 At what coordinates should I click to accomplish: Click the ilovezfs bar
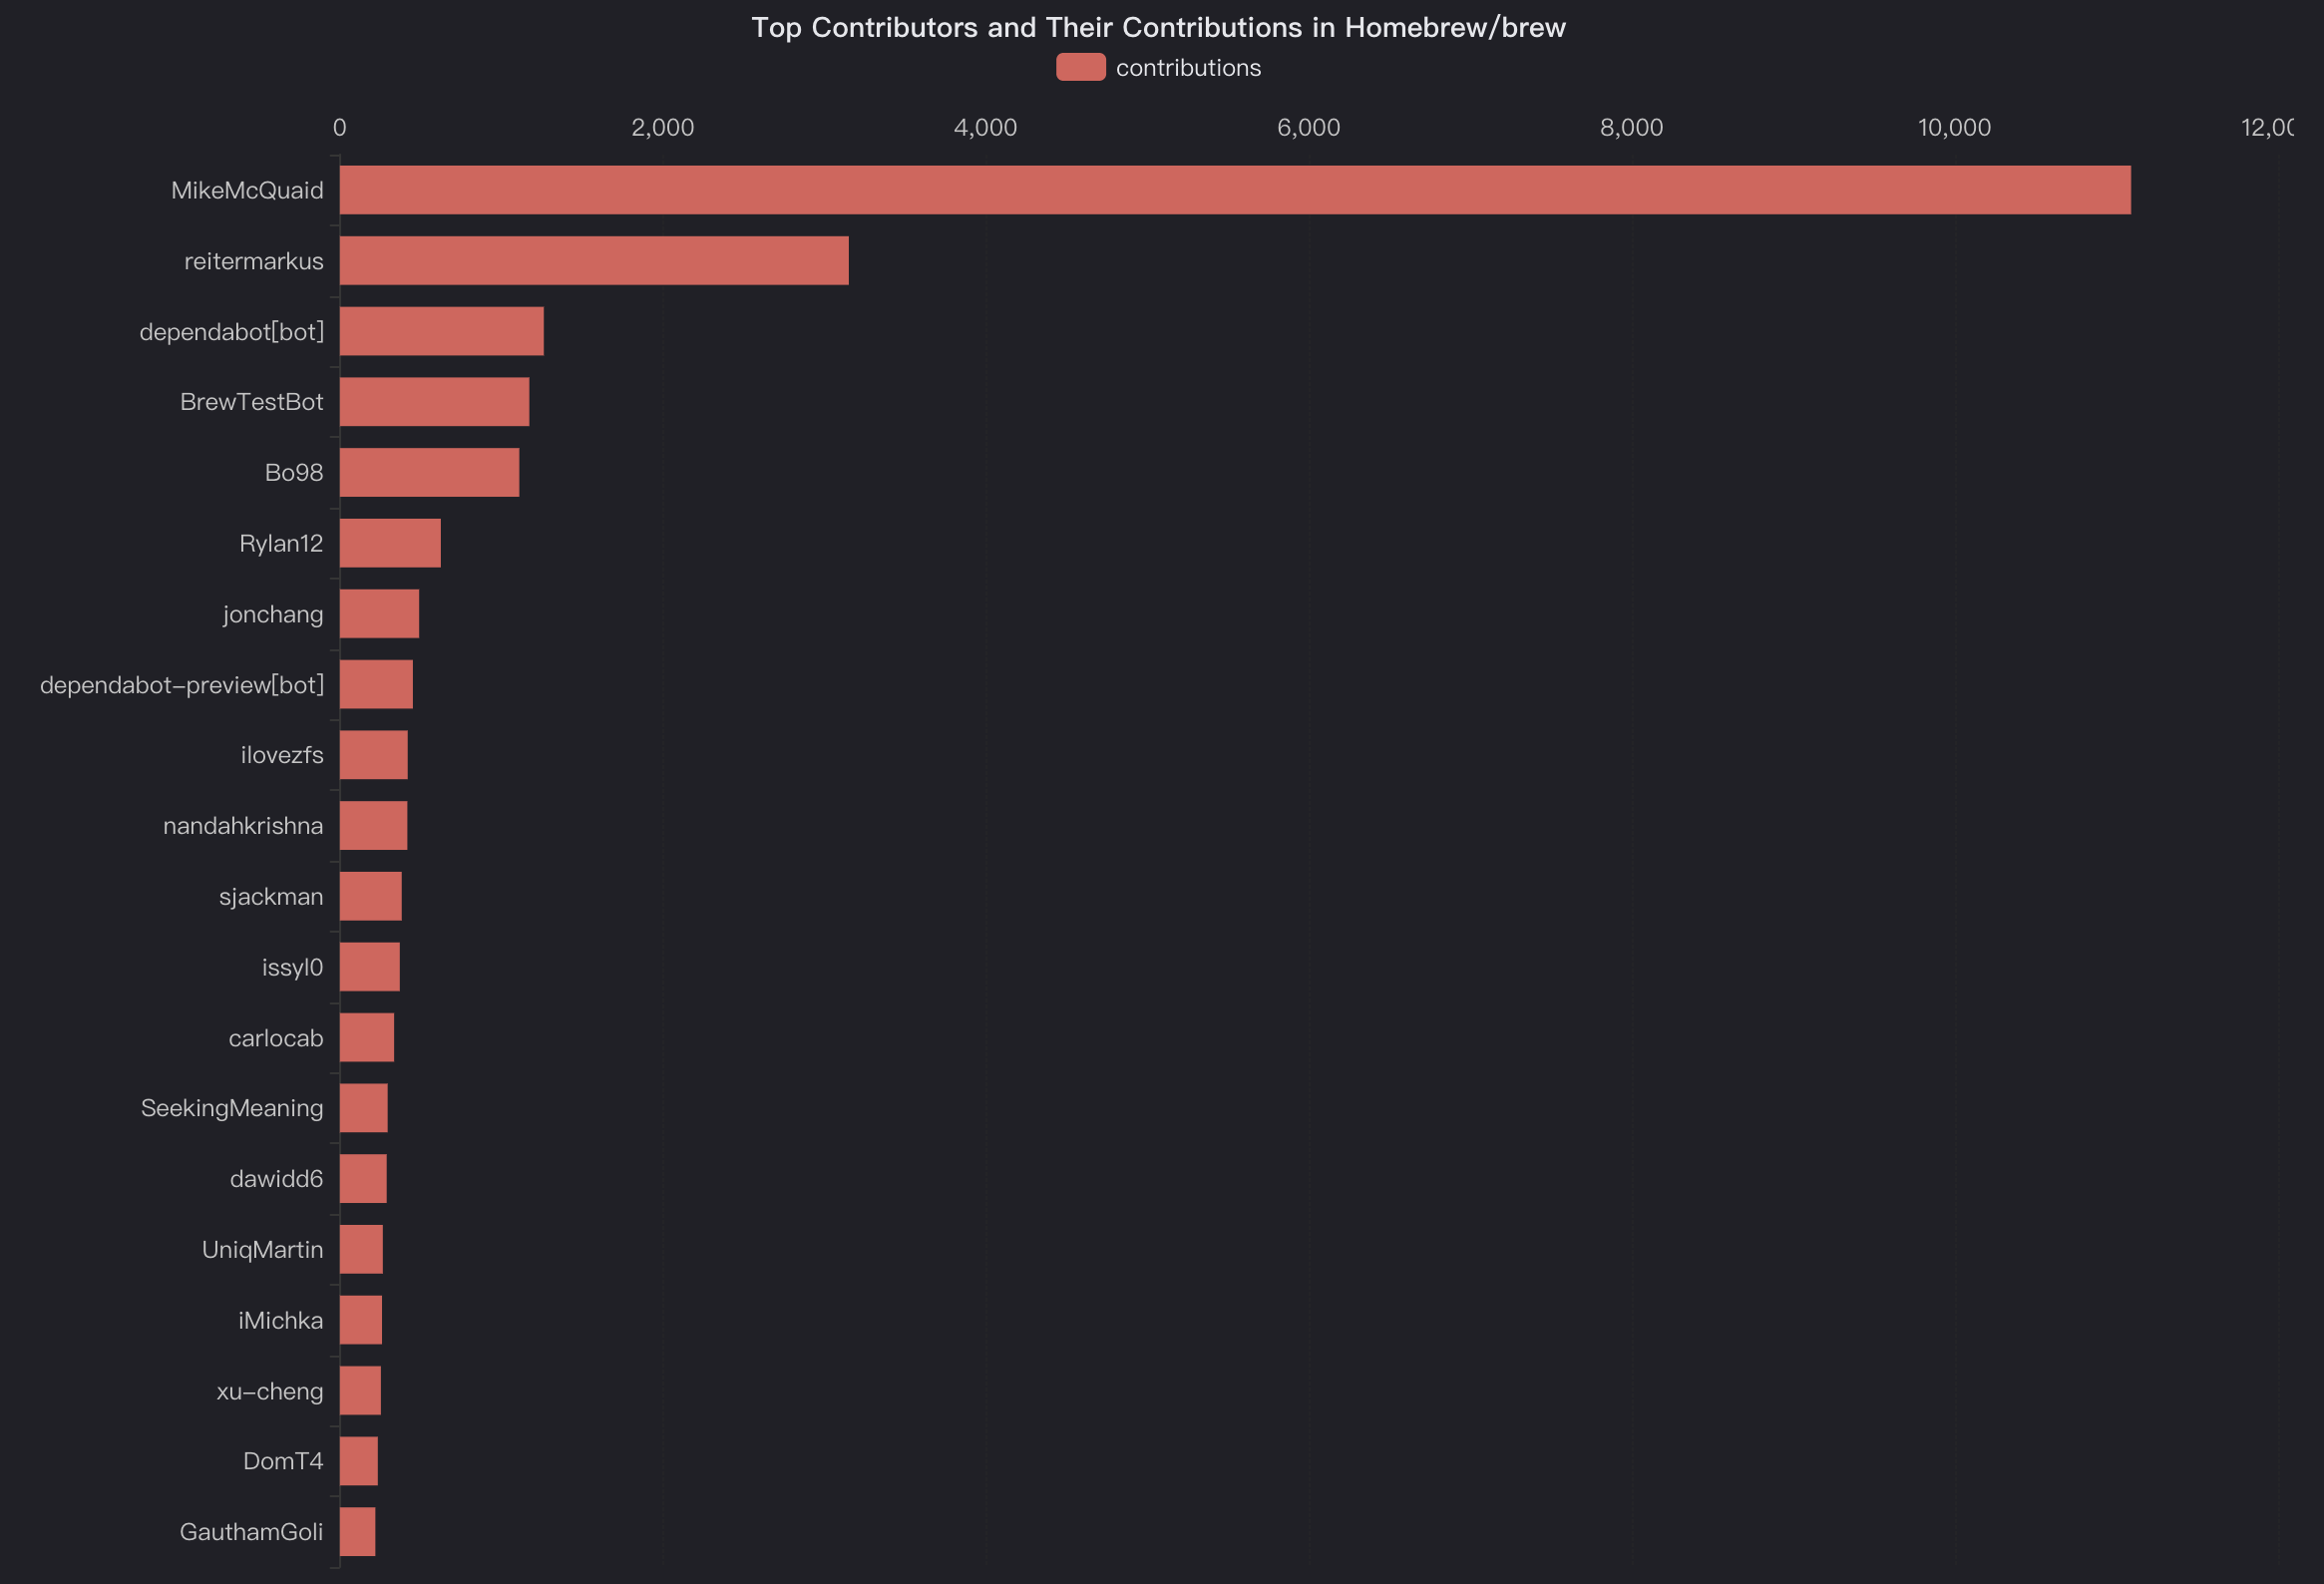[373, 755]
